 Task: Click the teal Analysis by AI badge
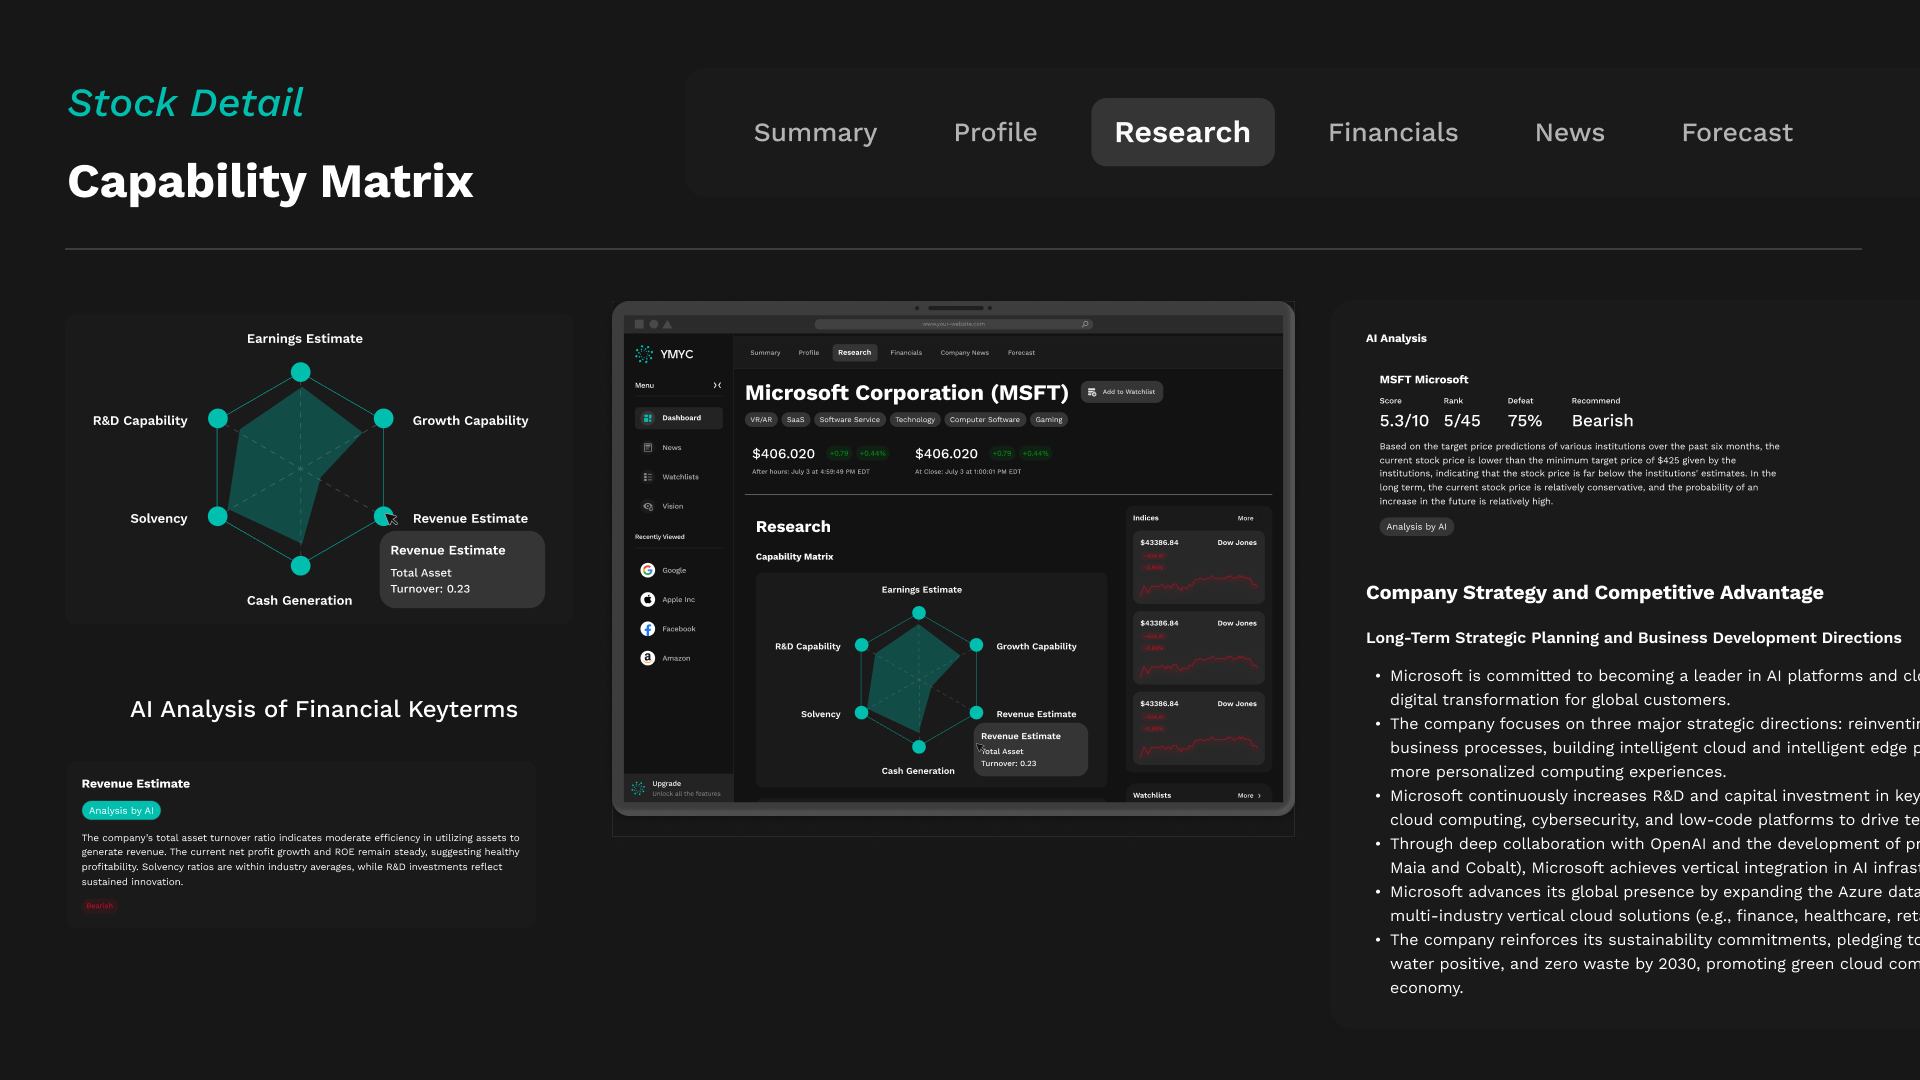point(121,811)
